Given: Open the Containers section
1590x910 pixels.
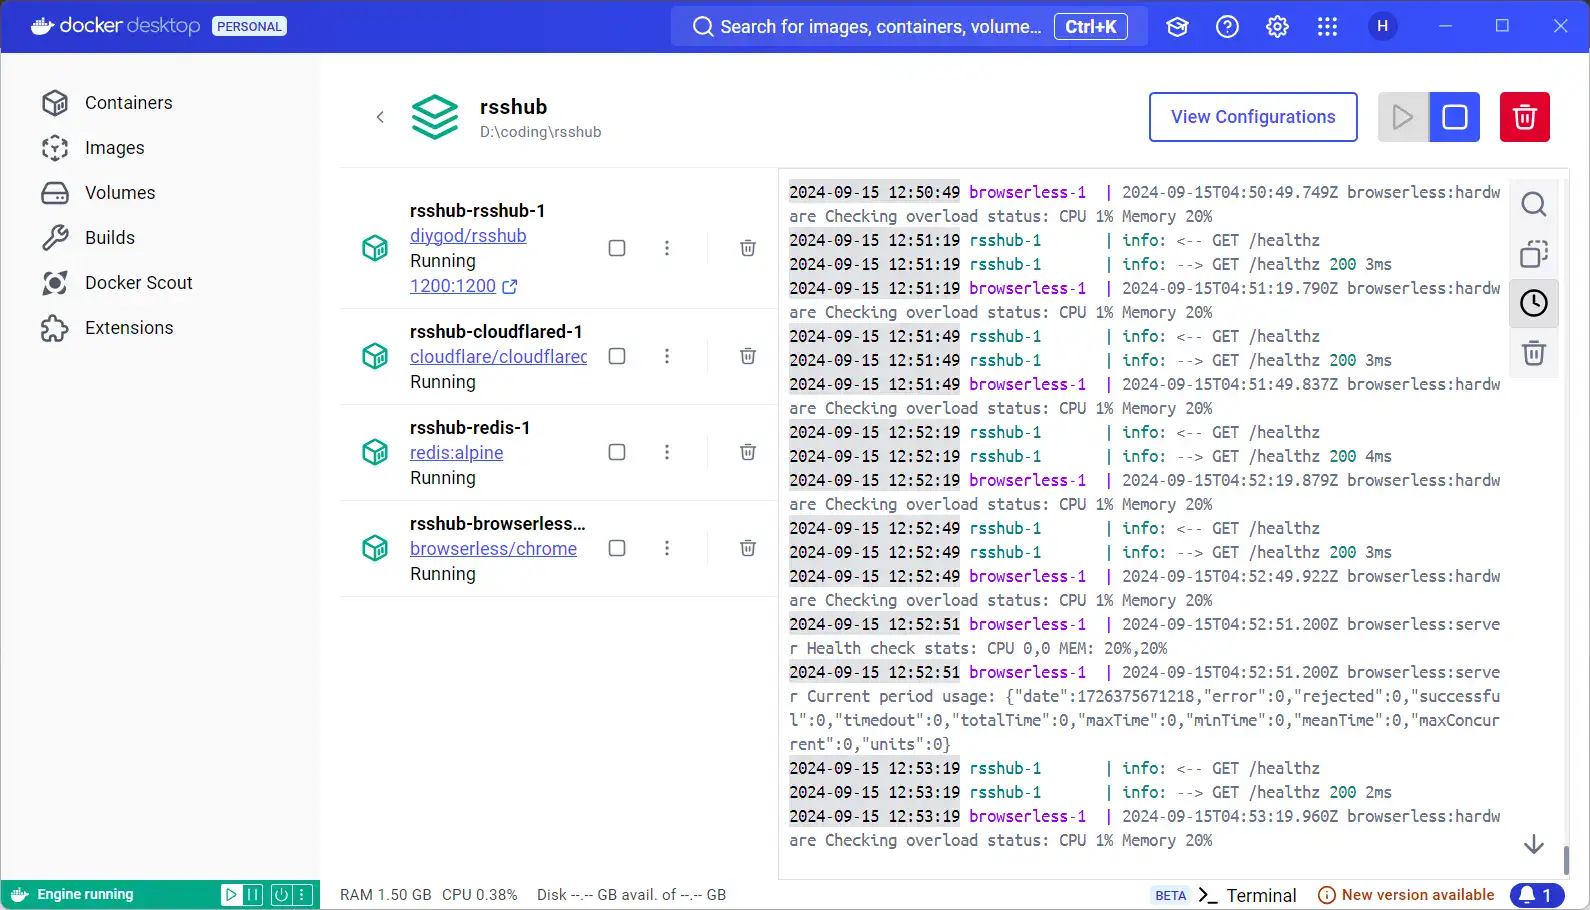Looking at the screenshot, I should (x=107, y=103).
